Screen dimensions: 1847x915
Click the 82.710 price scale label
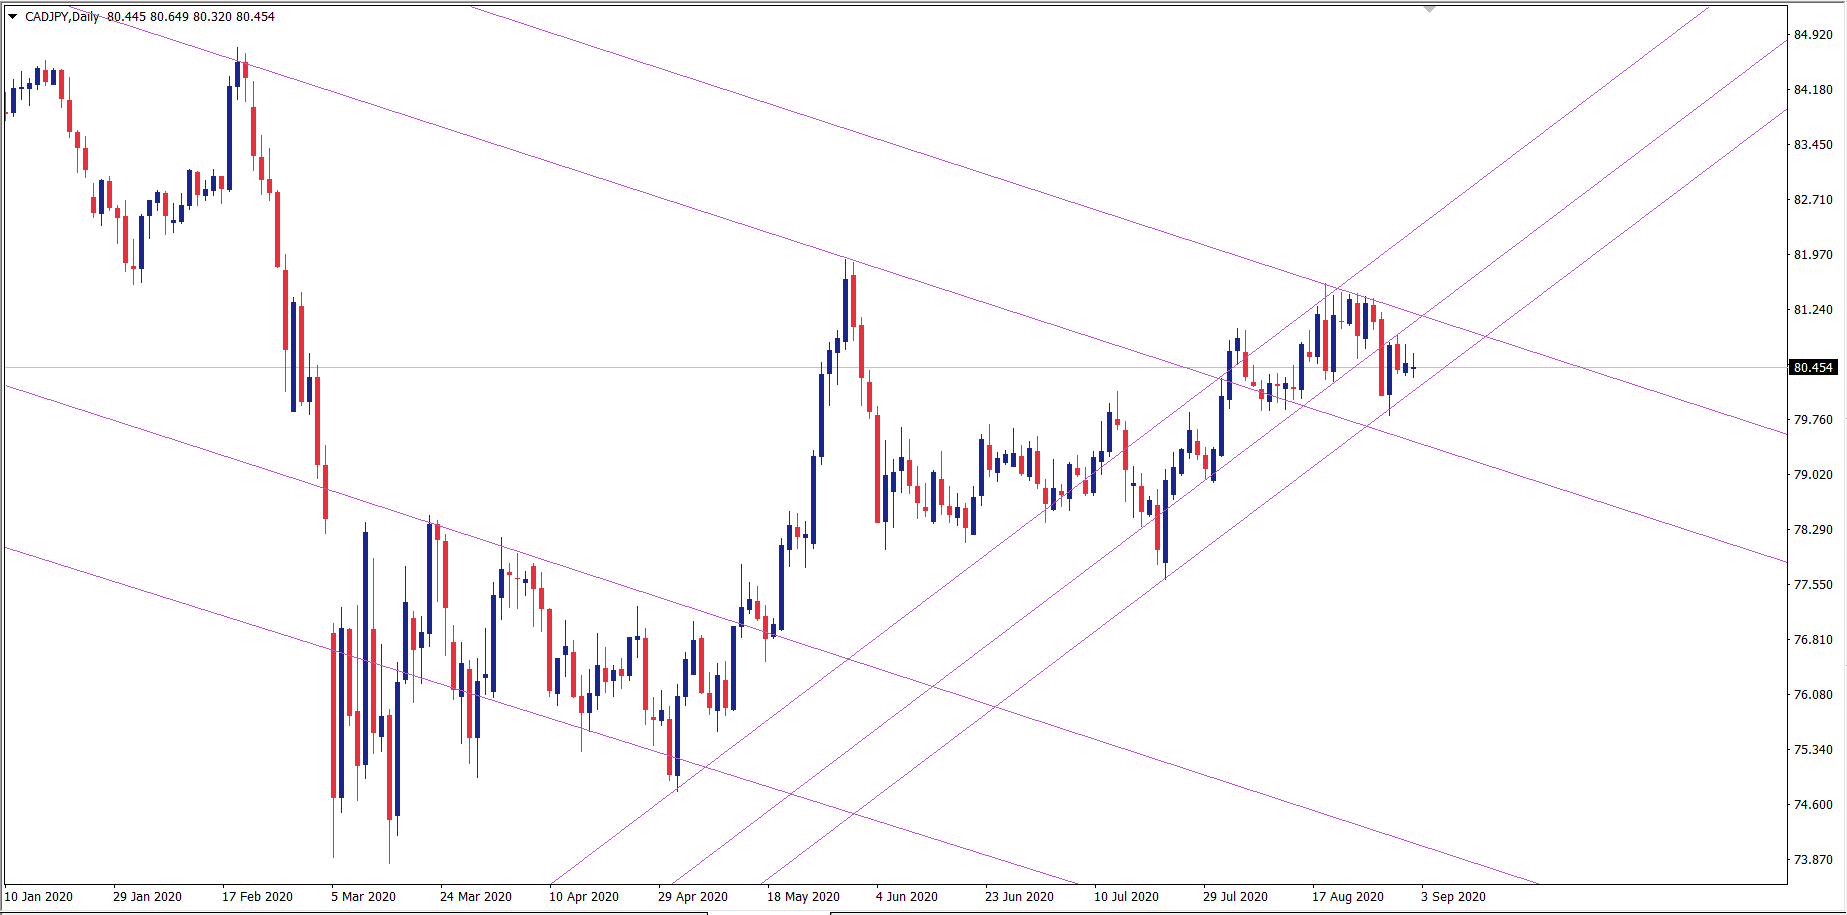1813,199
